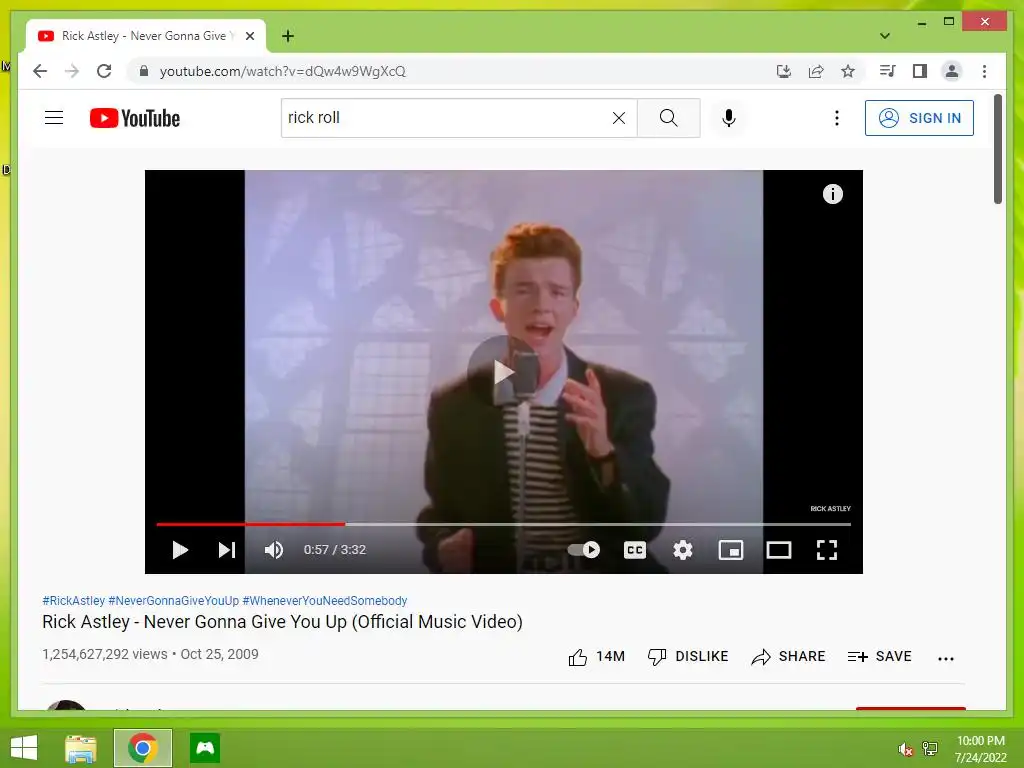Click the 1,254,627,292 views text
Viewport: 1024px width, 768px height.
pyautogui.click(x=104, y=654)
